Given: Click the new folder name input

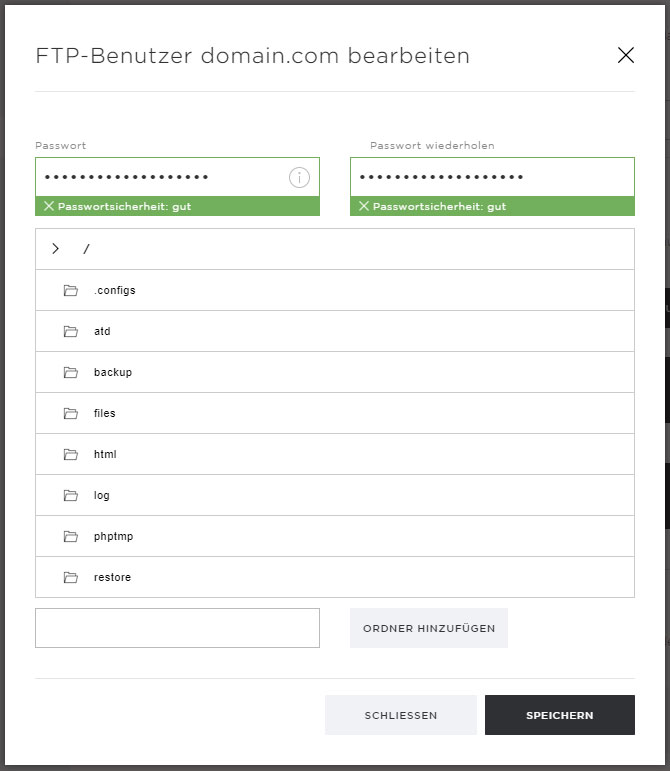Looking at the screenshot, I should tap(177, 628).
